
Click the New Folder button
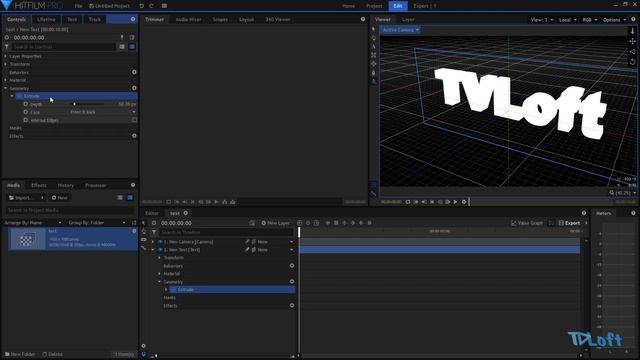[x=20, y=354]
